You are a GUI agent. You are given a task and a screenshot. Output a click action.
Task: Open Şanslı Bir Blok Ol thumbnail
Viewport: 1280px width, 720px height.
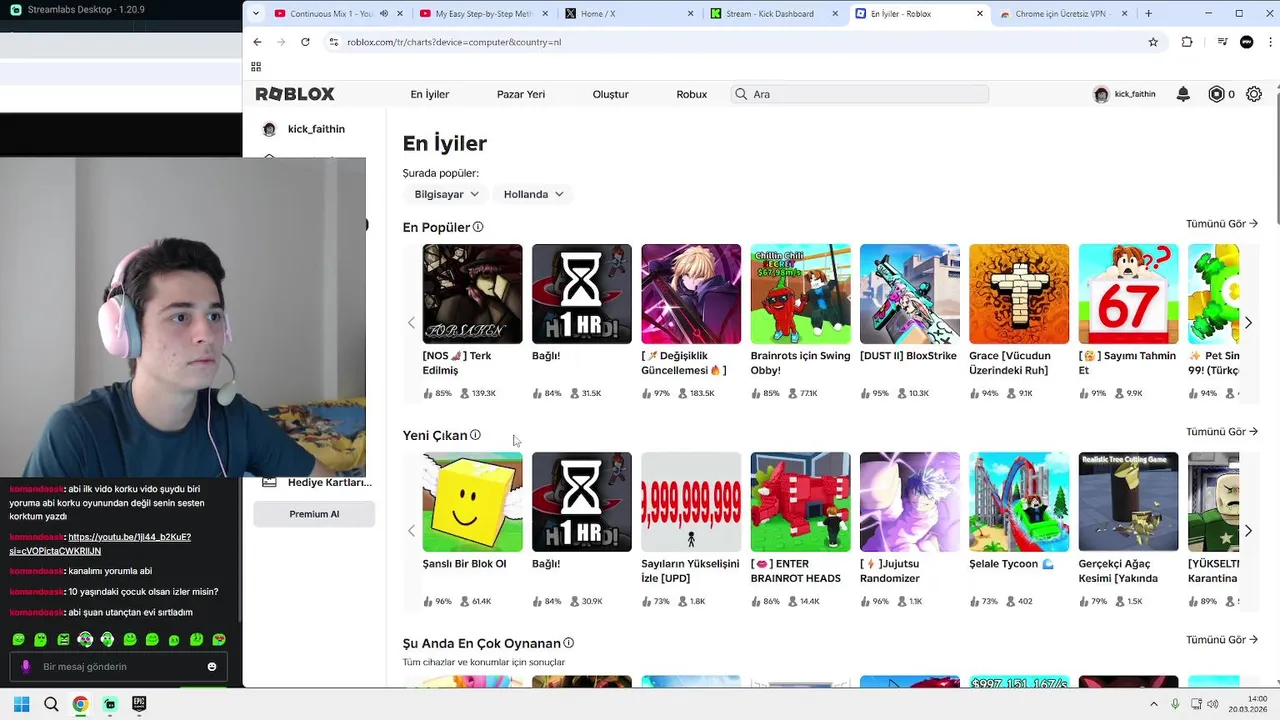(472, 502)
